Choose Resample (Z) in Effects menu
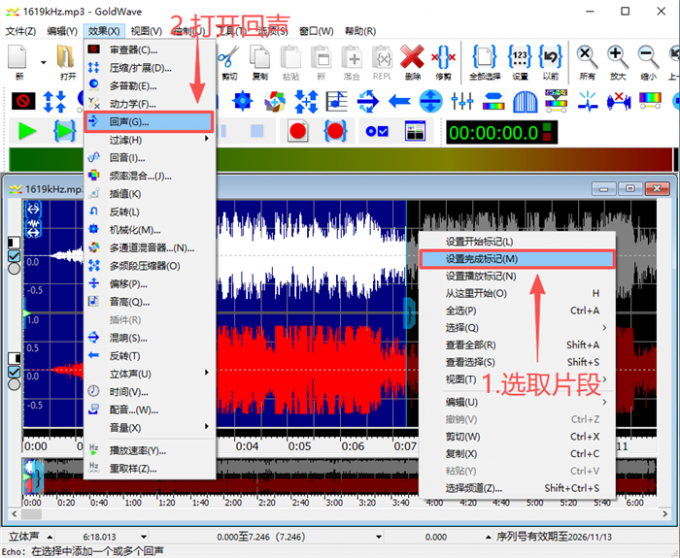The height and width of the screenshot is (558, 680). click(x=149, y=469)
